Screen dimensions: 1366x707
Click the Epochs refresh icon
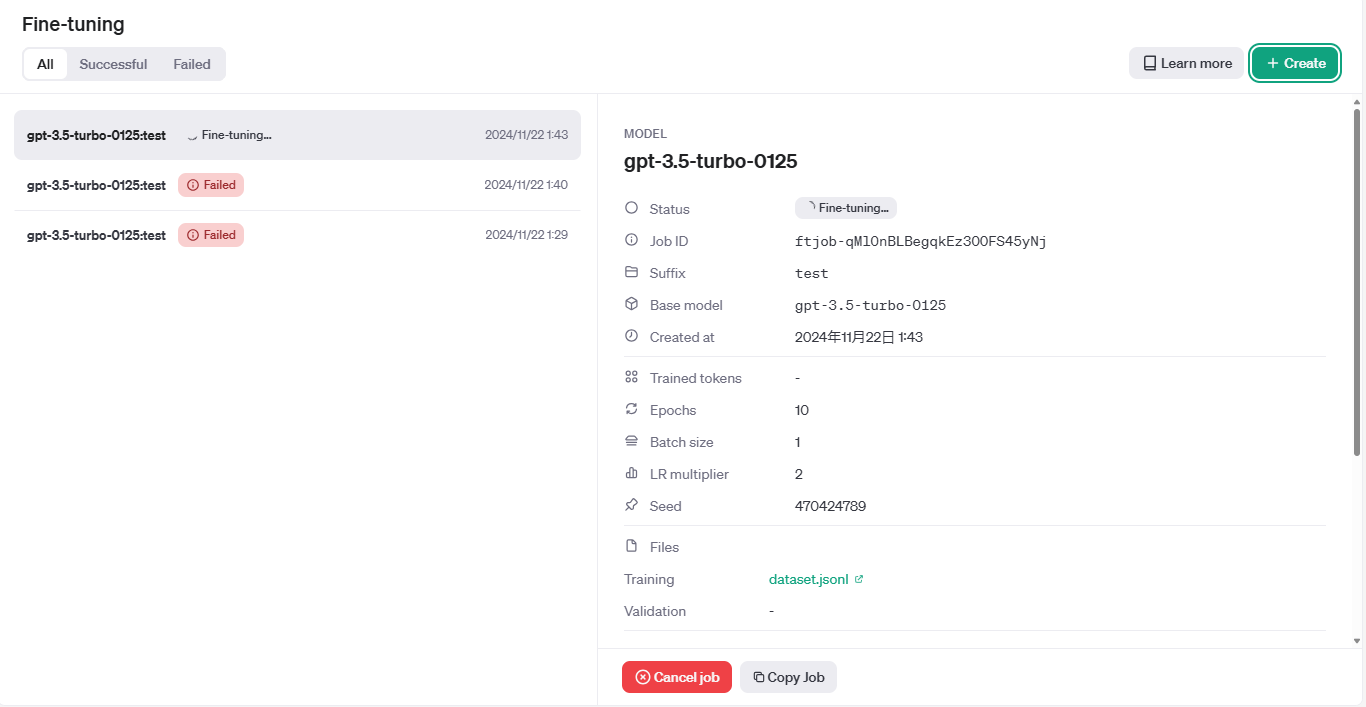tap(631, 409)
